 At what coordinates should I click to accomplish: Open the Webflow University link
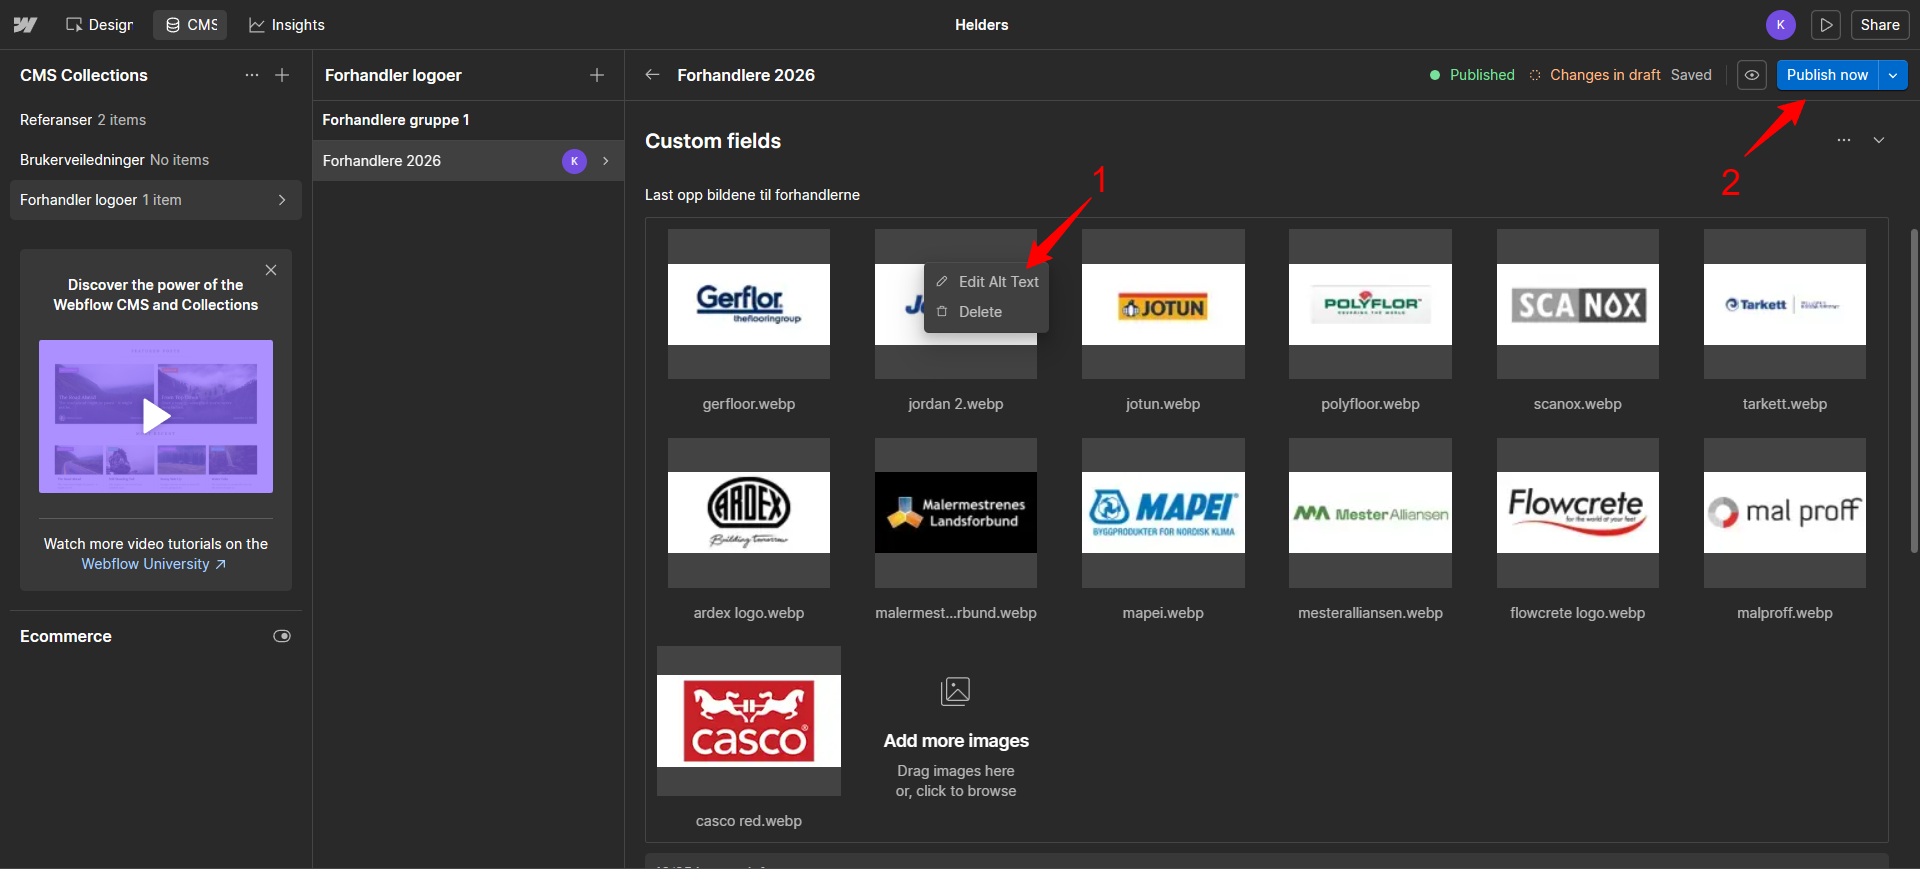point(154,564)
